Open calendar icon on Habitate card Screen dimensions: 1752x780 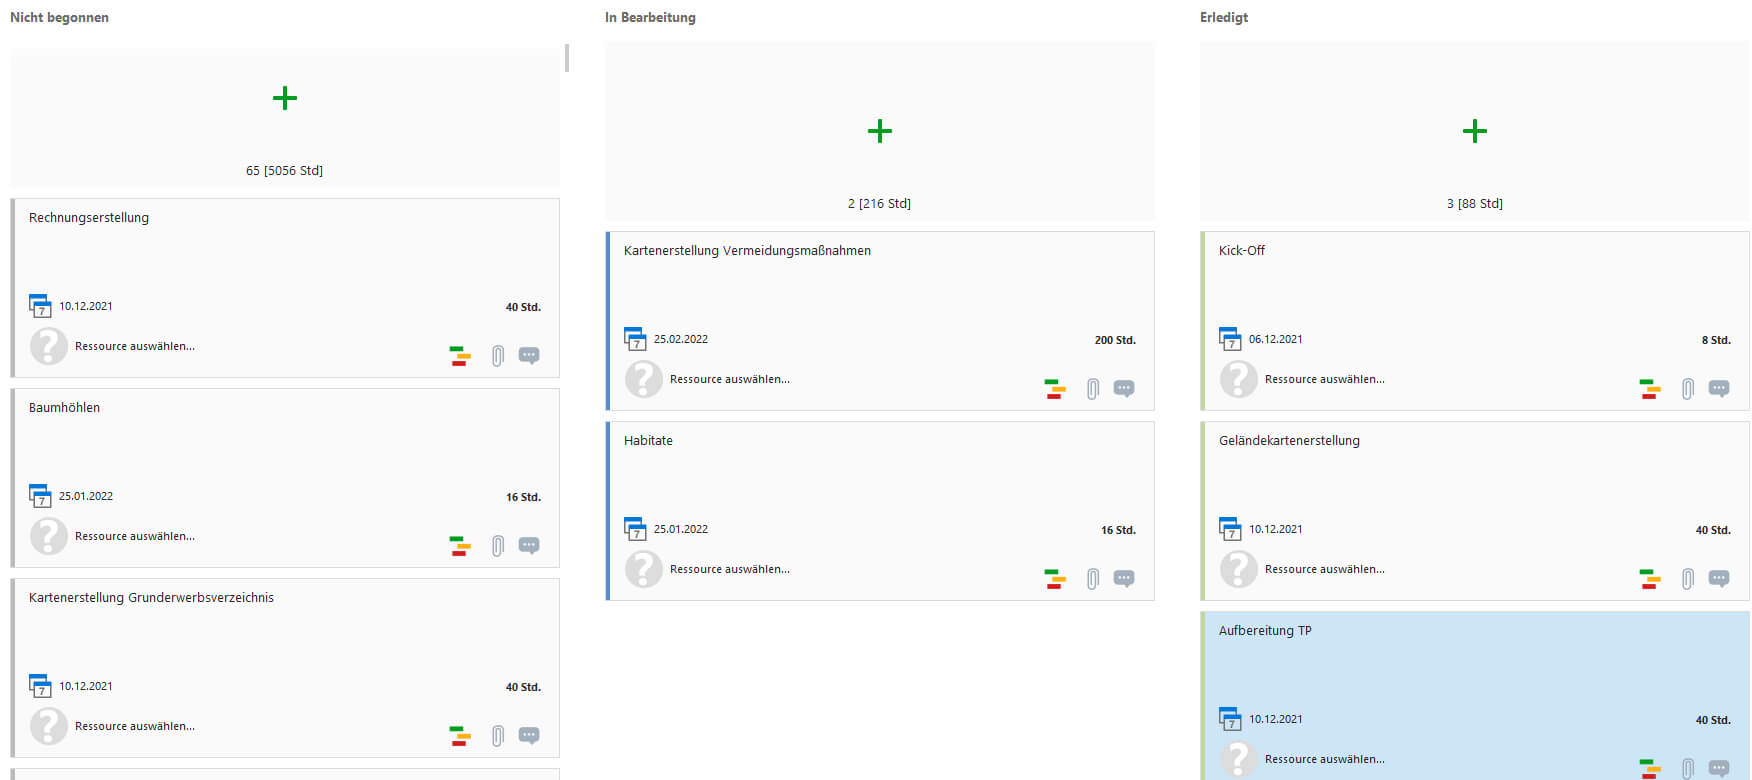tap(635, 529)
